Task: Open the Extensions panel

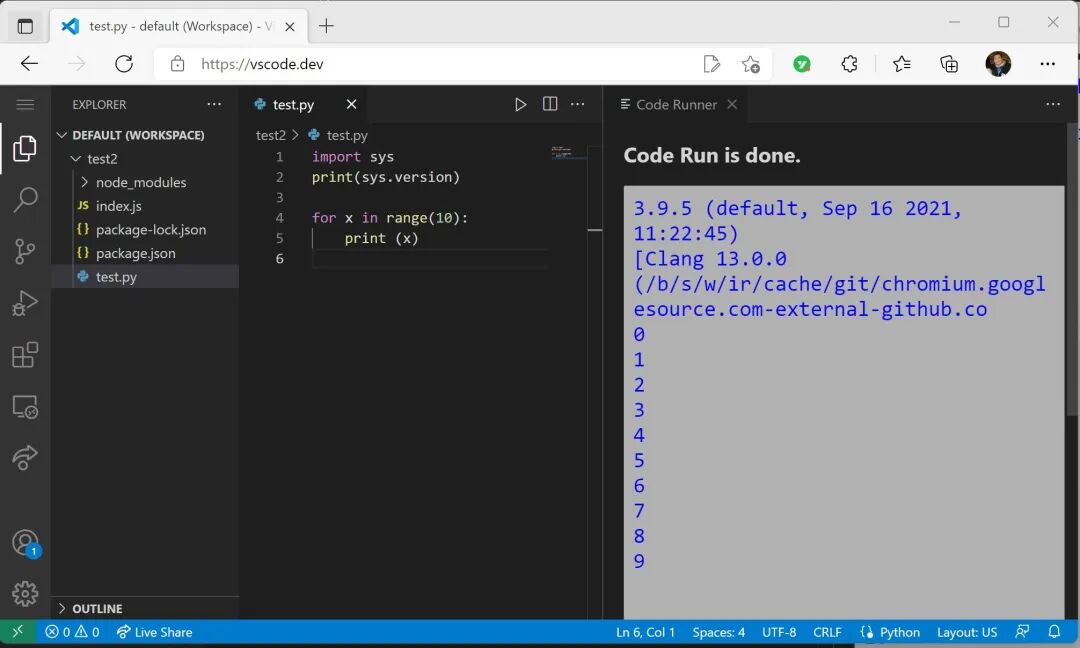Action: click(25, 356)
